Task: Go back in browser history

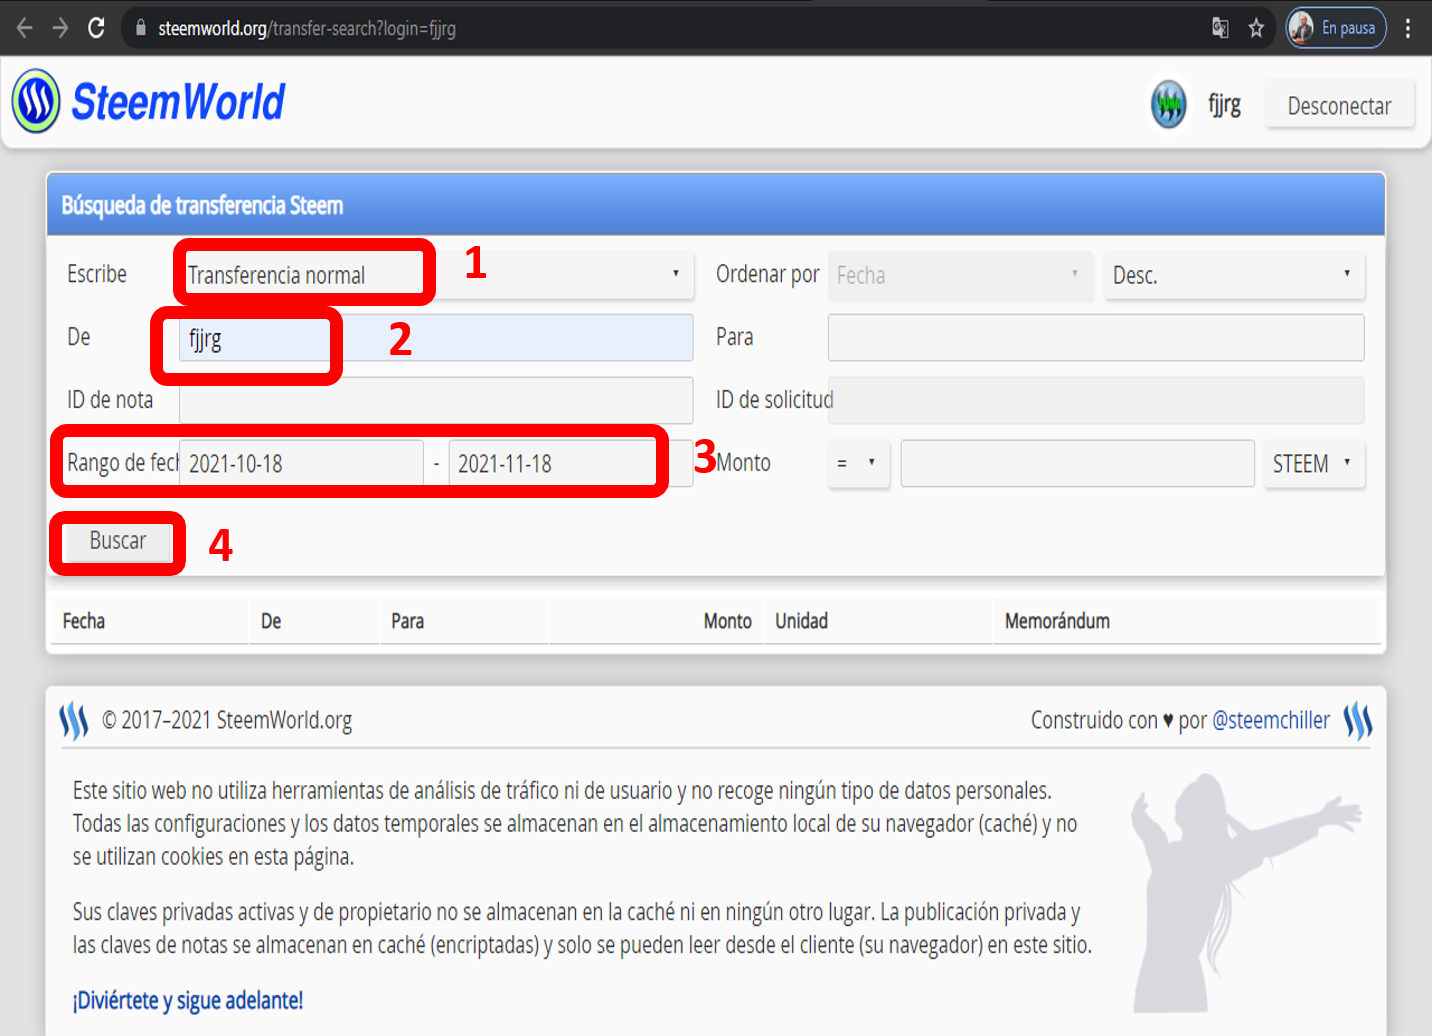Action: pos(25,28)
